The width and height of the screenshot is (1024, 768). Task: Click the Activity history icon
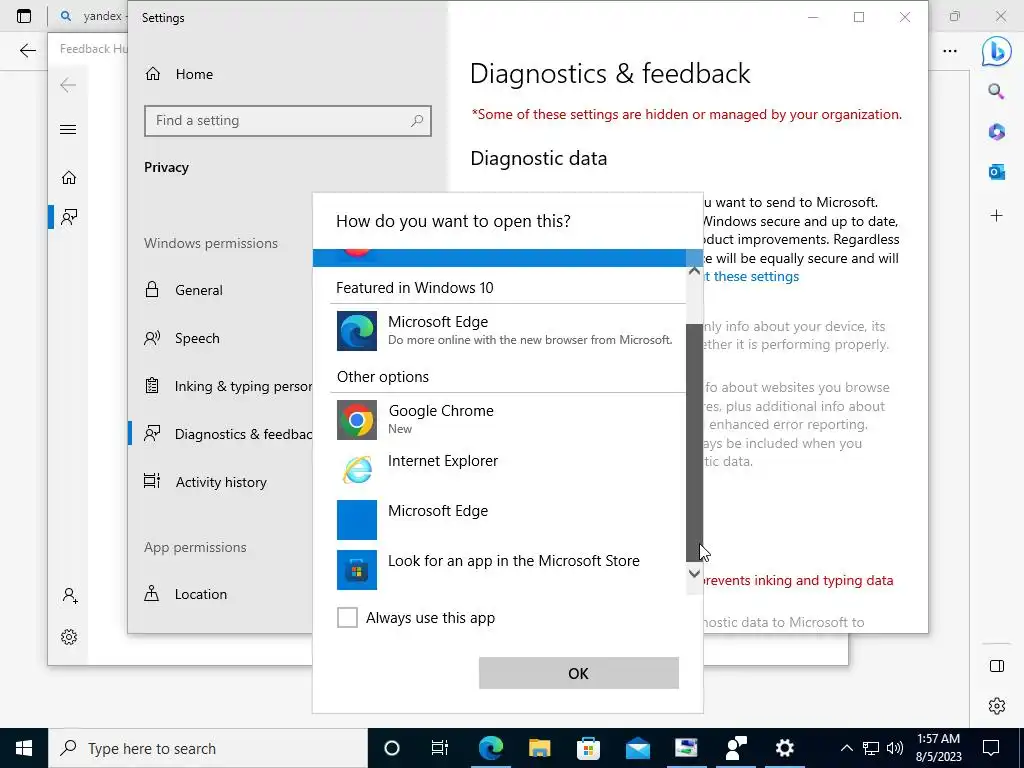(152, 481)
